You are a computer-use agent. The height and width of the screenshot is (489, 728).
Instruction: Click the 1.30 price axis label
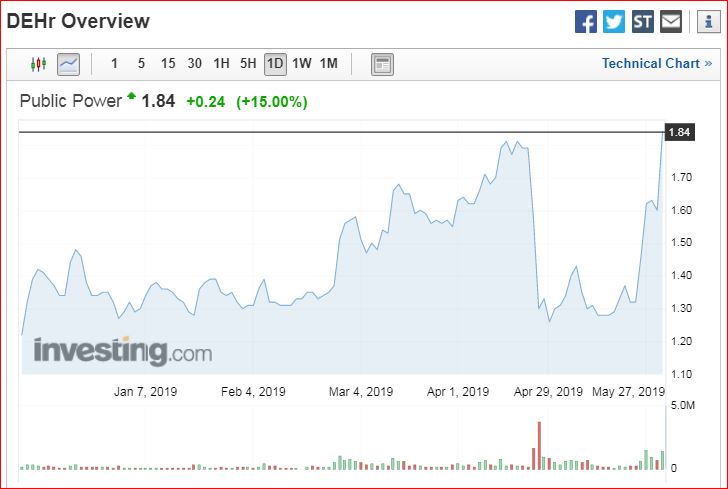click(682, 308)
